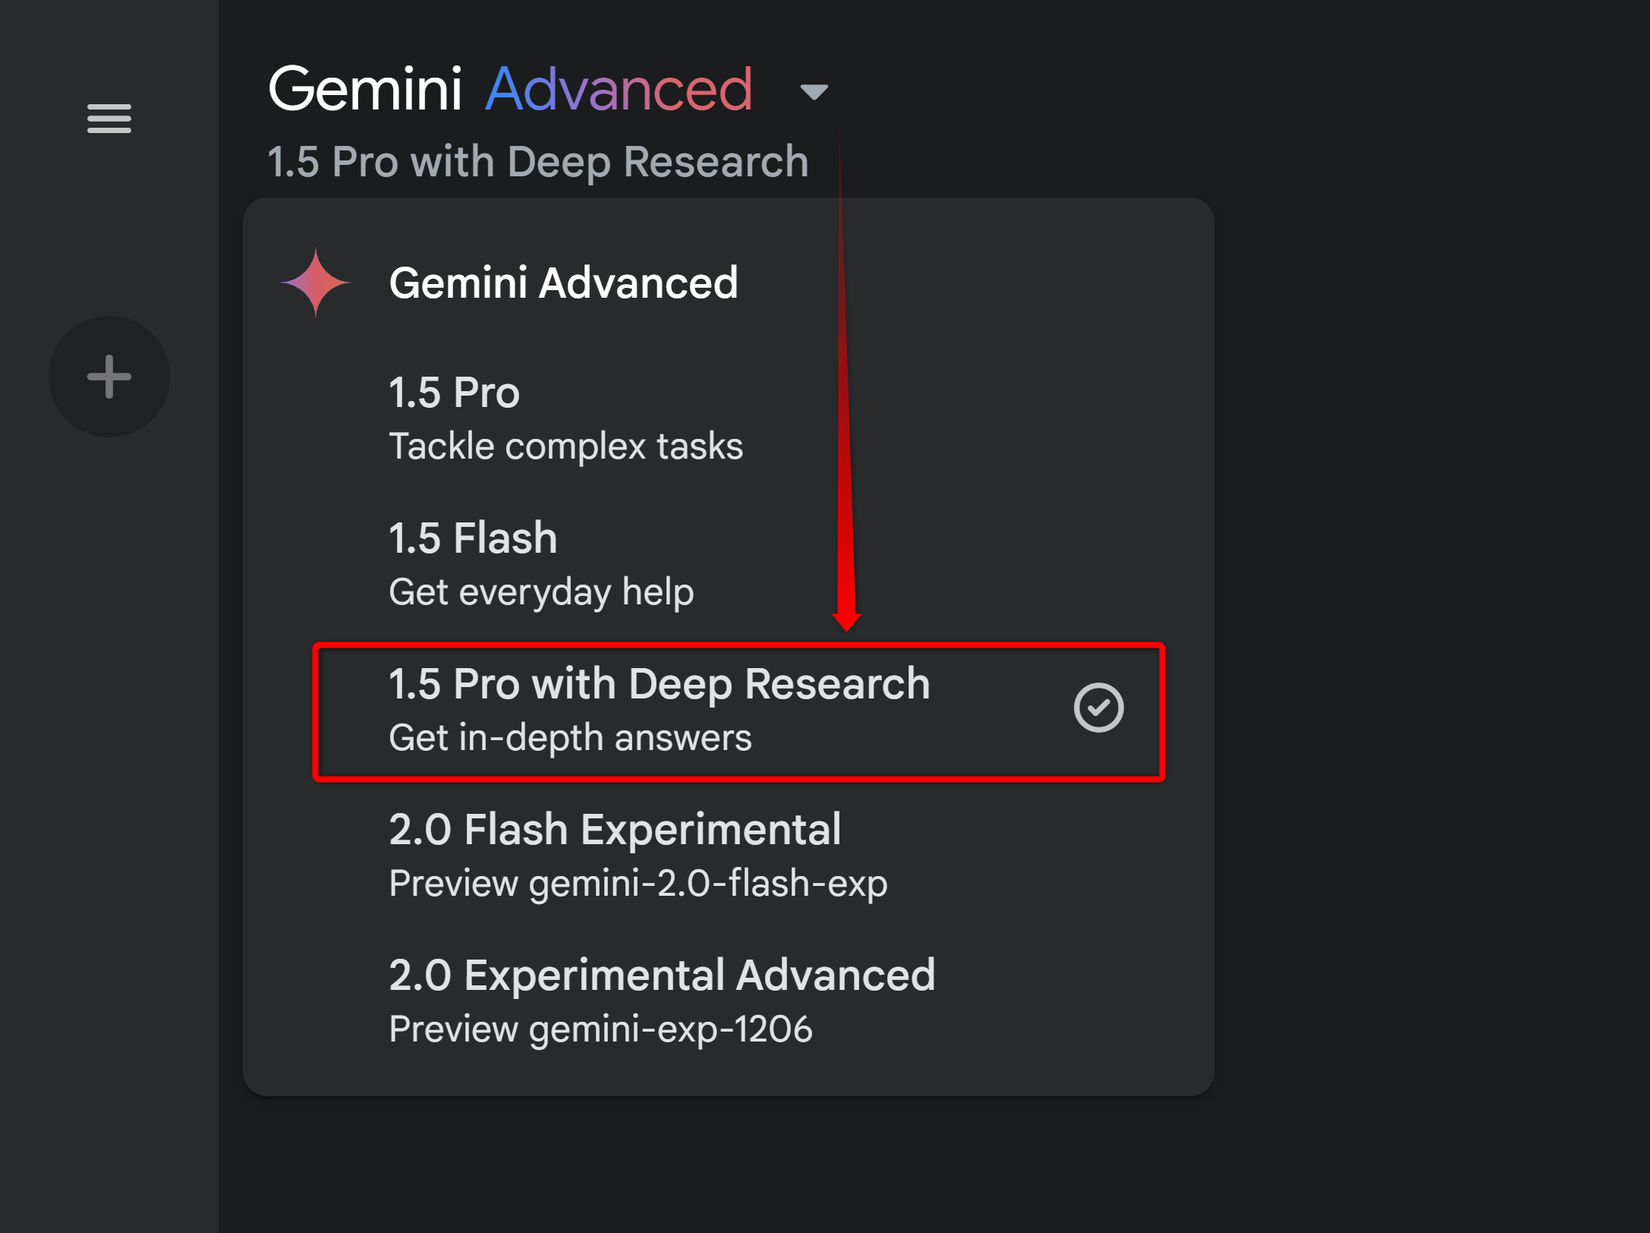Select the 1.5 Pro model
Viewport: 1650px width, 1233px height.
click(x=453, y=392)
